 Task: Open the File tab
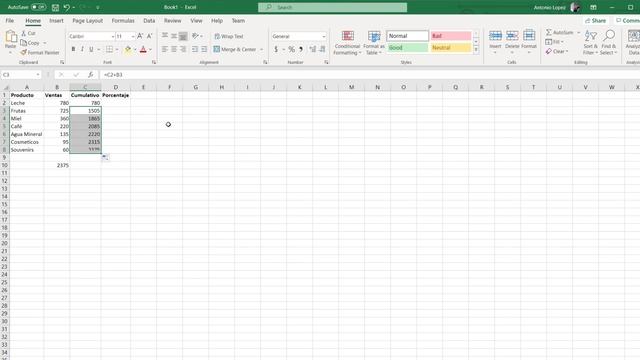tap(10, 20)
